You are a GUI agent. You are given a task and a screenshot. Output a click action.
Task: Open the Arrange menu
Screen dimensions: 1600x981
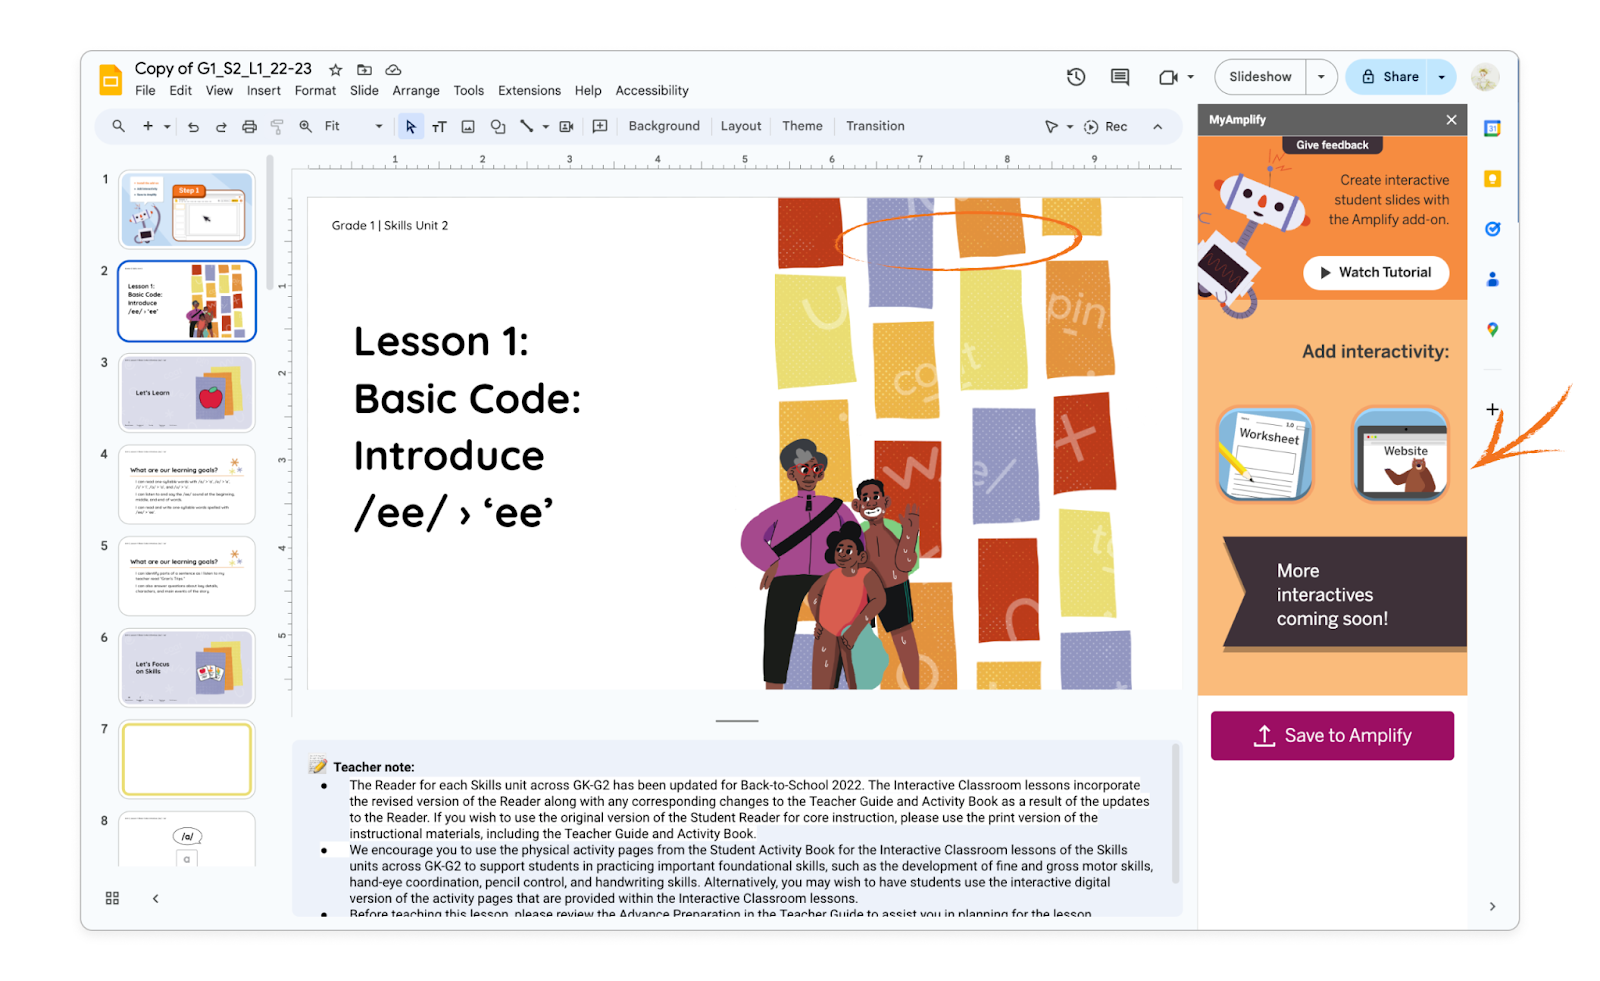(x=416, y=91)
